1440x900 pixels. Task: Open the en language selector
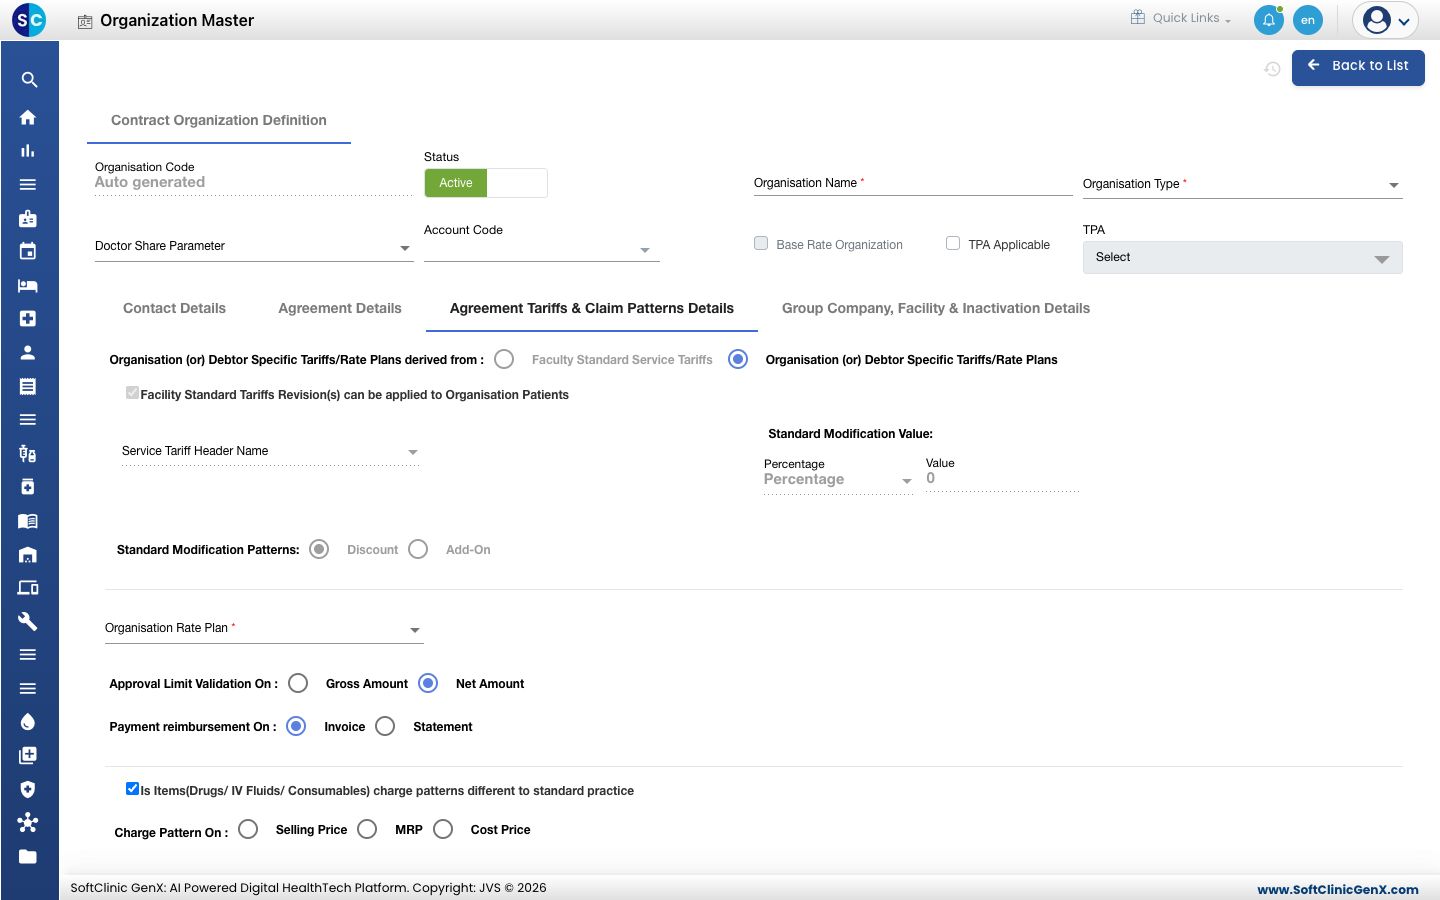point(1307,20)
